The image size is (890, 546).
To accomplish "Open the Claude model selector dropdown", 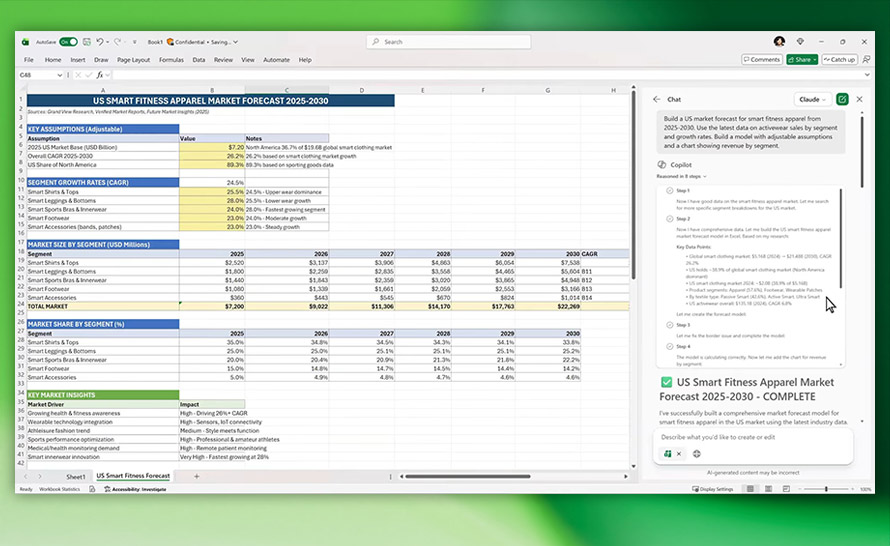I will pos(811,99).
